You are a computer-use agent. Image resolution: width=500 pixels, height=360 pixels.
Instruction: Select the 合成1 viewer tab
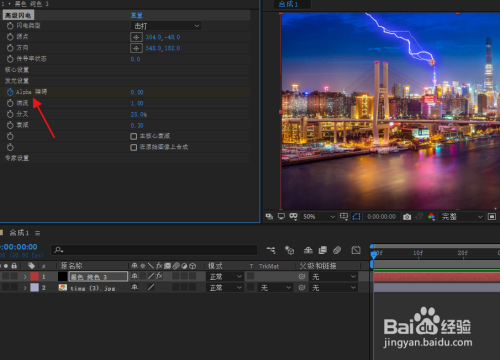pos(289,4)
